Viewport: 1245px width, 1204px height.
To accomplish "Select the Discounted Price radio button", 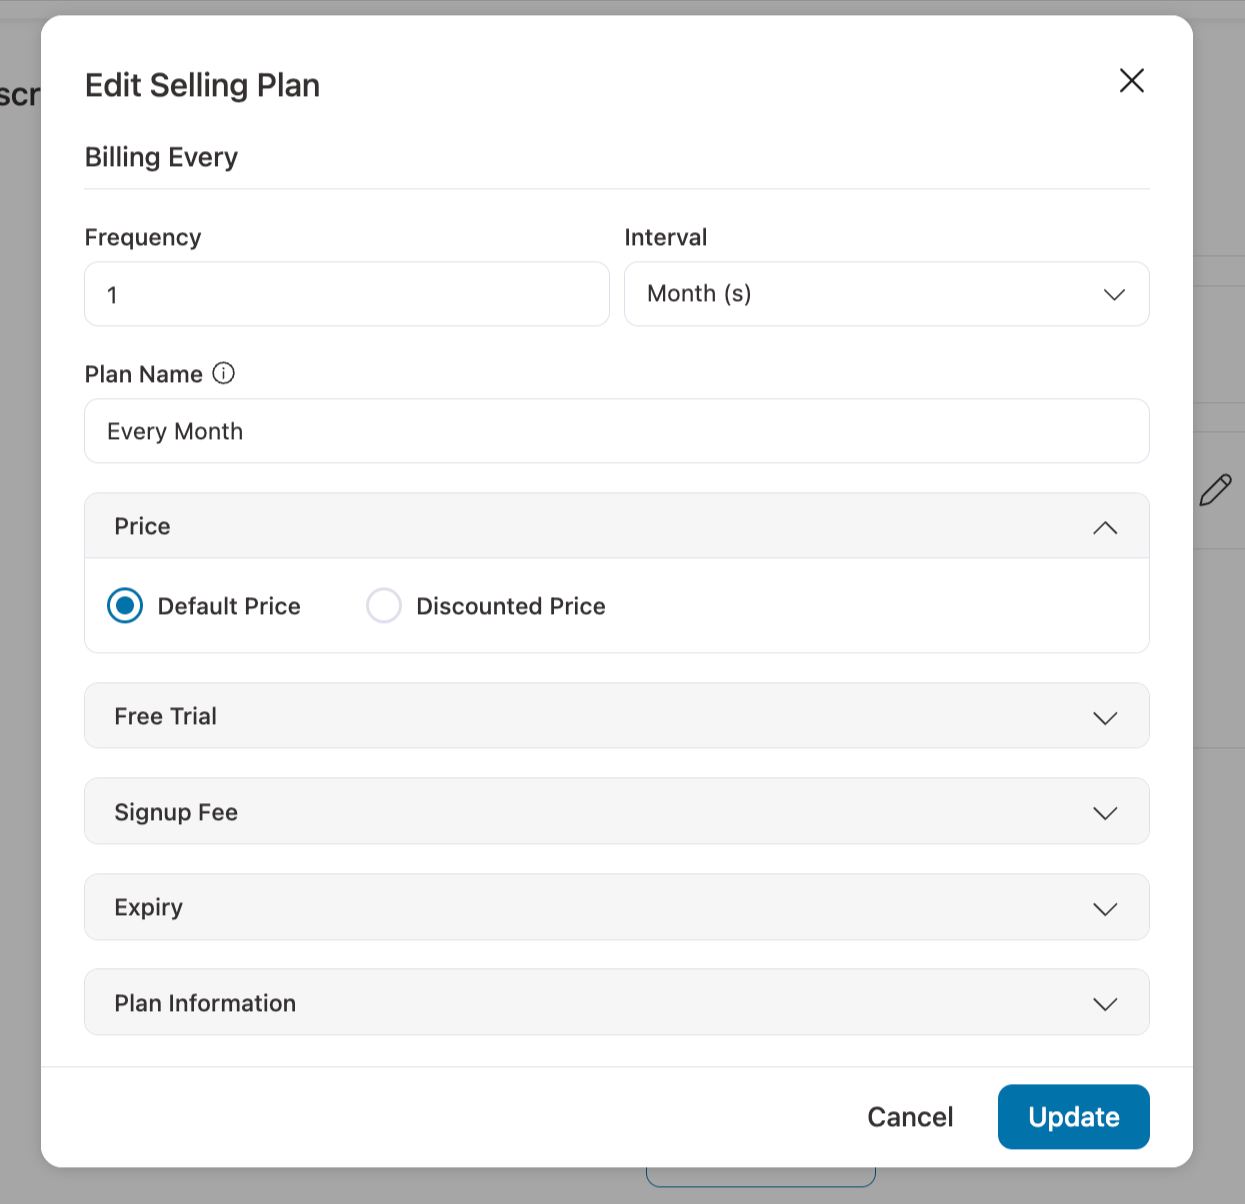I will (383, 606).
